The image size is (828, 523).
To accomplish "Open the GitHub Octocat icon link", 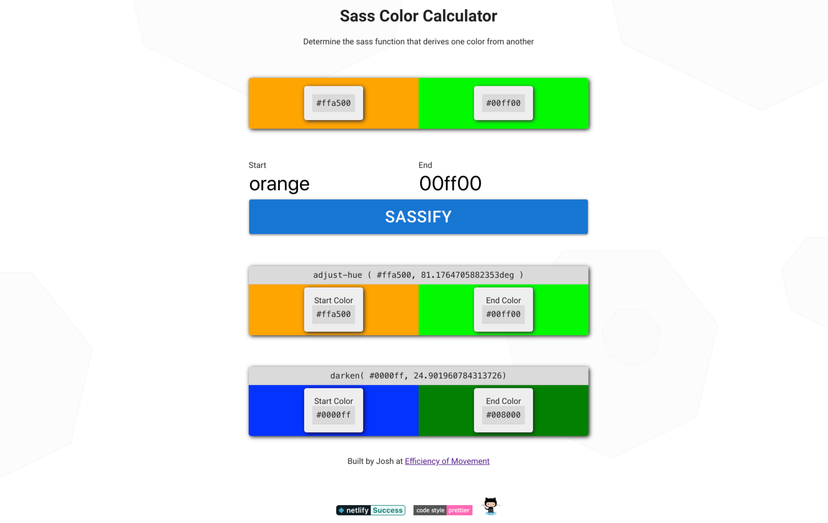I will (490, 506).
